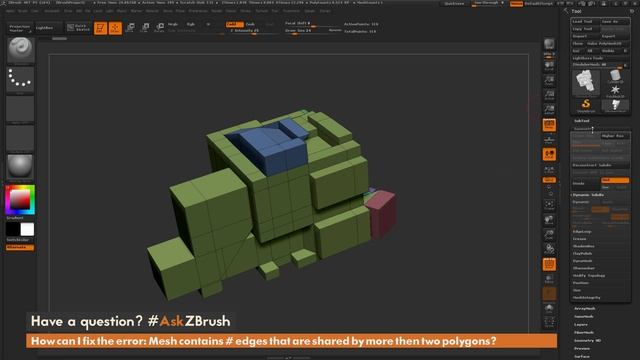The image size is (640, 360).
Task: Click the Scroll canvas icon on right shelf
Action: [x=549, y=66]
